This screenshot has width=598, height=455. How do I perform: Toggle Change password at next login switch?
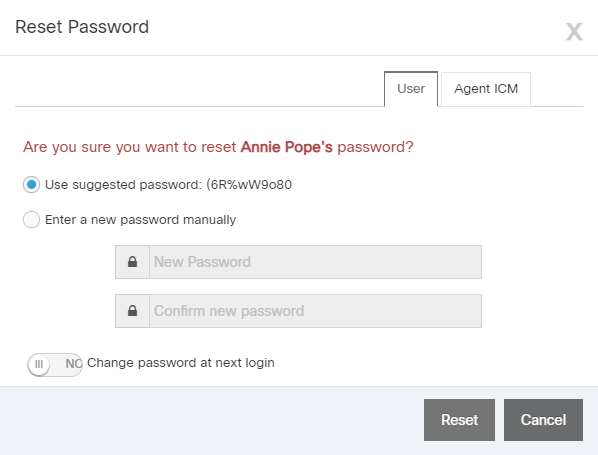pos(55,365)
